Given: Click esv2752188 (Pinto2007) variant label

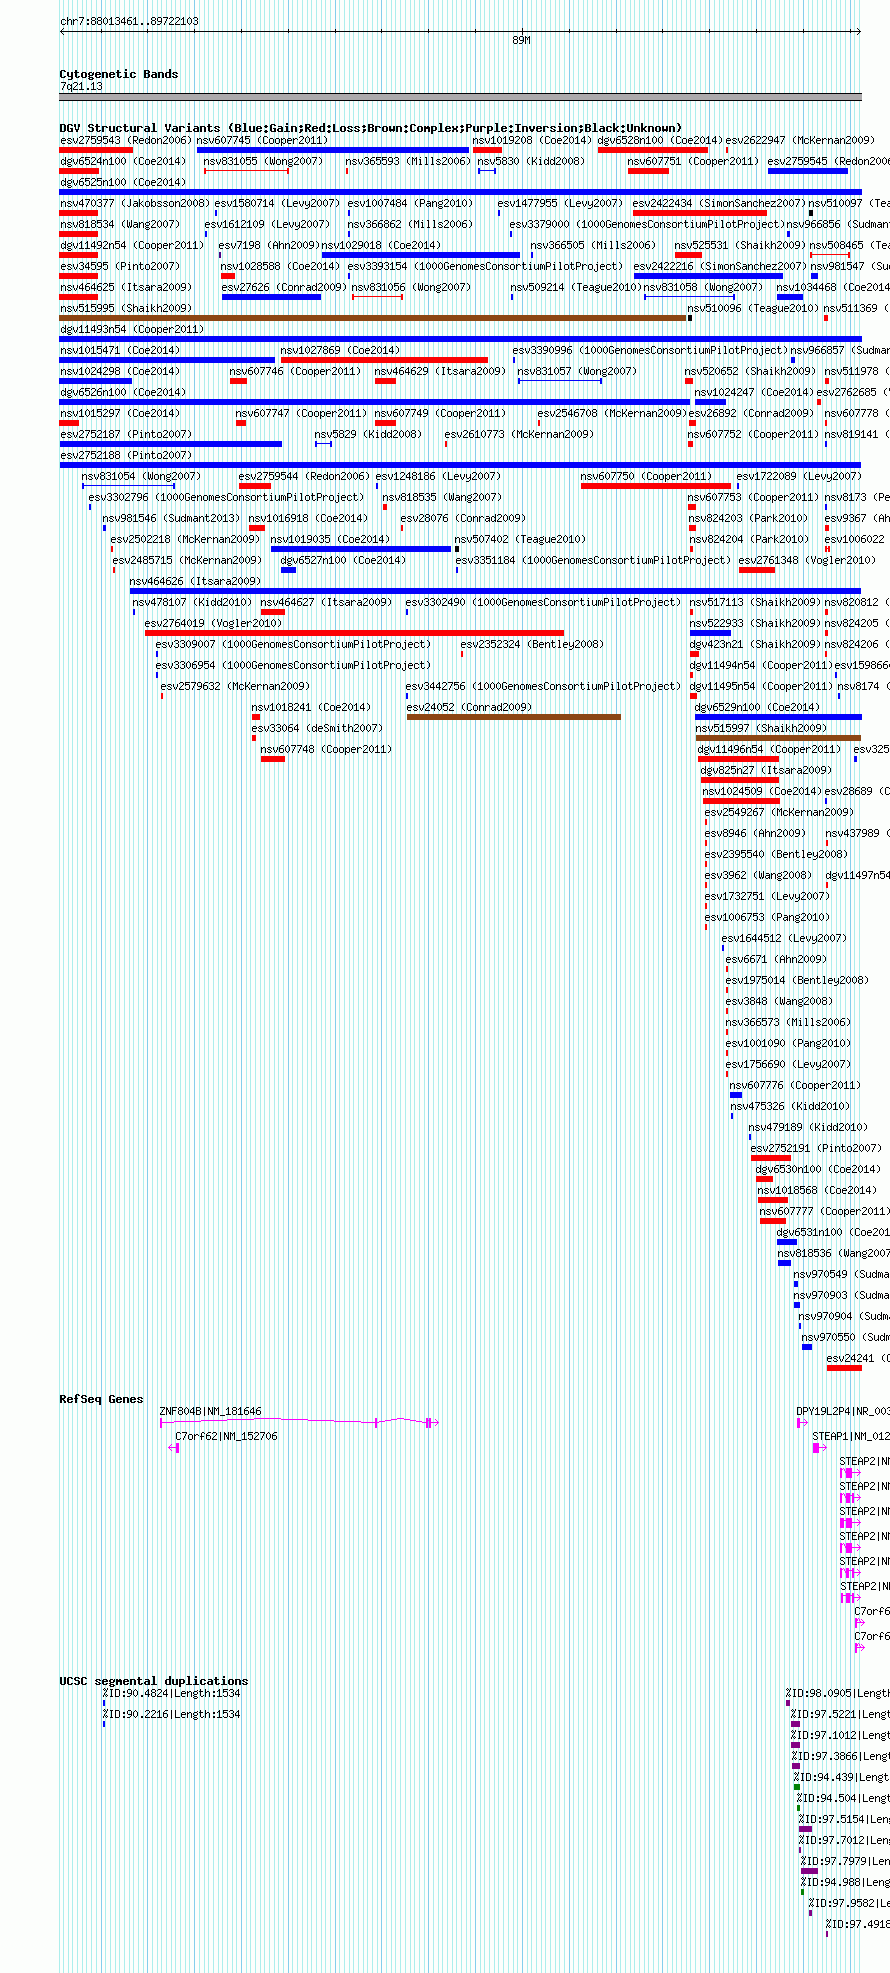Looking at the screenshot, I should coord(126,455).
